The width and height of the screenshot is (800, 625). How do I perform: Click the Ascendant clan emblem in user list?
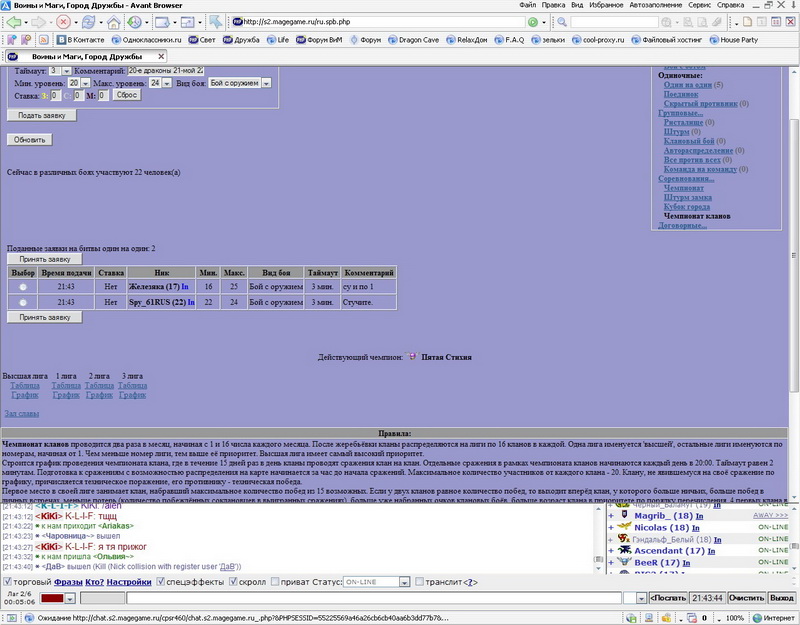tap(624, 550)
